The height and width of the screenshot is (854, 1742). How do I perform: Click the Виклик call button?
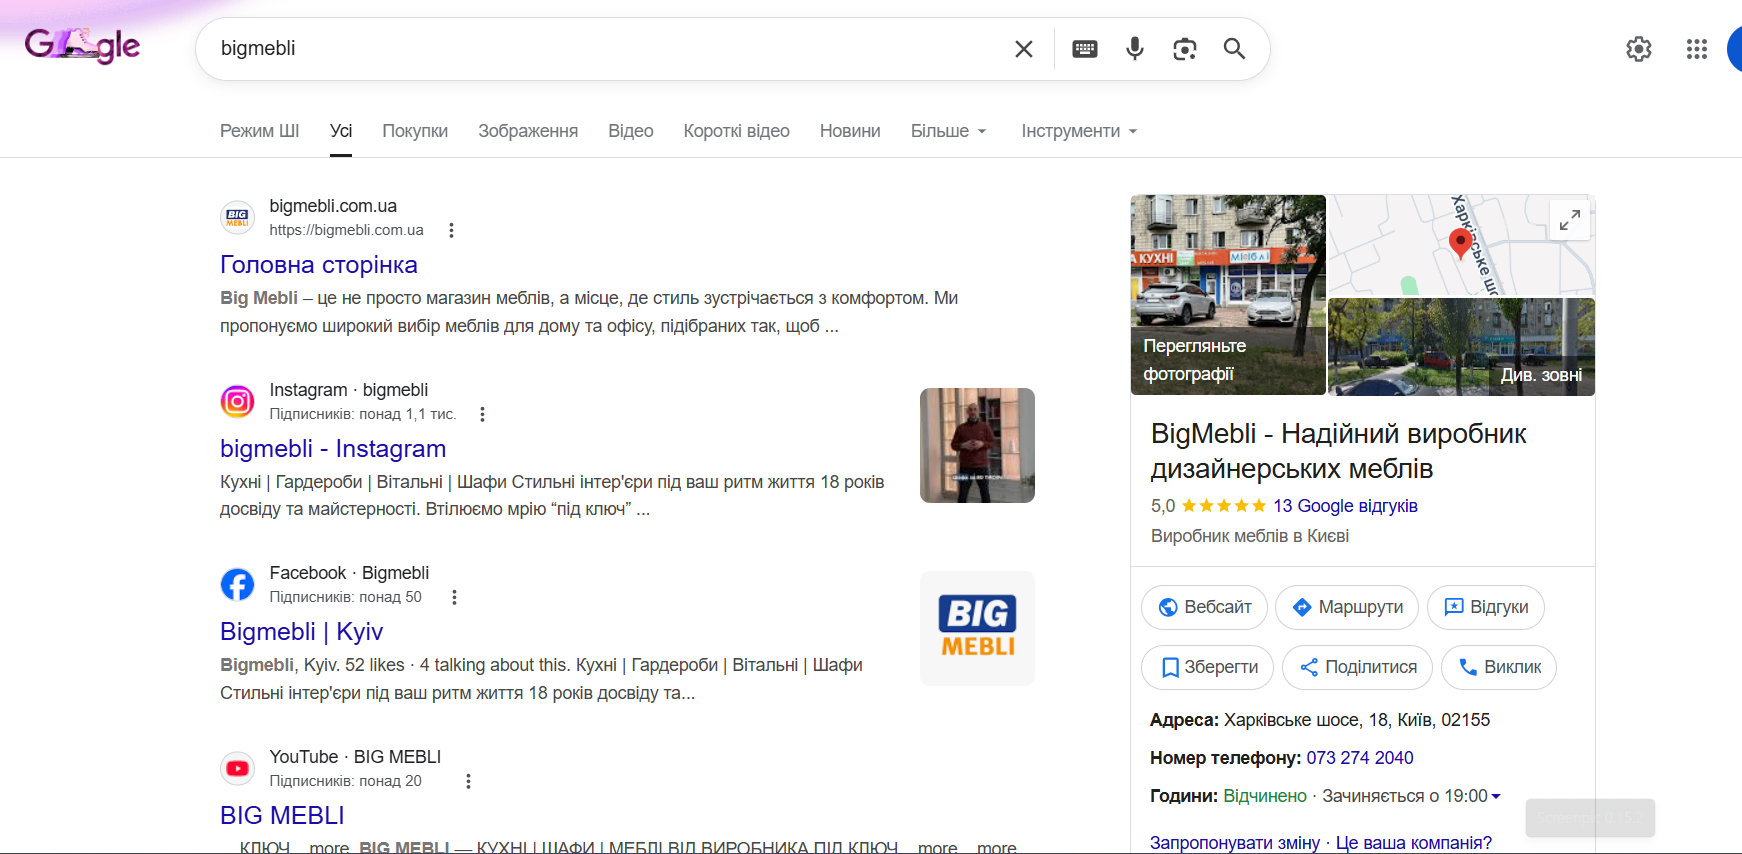[x=1499, y=667]
